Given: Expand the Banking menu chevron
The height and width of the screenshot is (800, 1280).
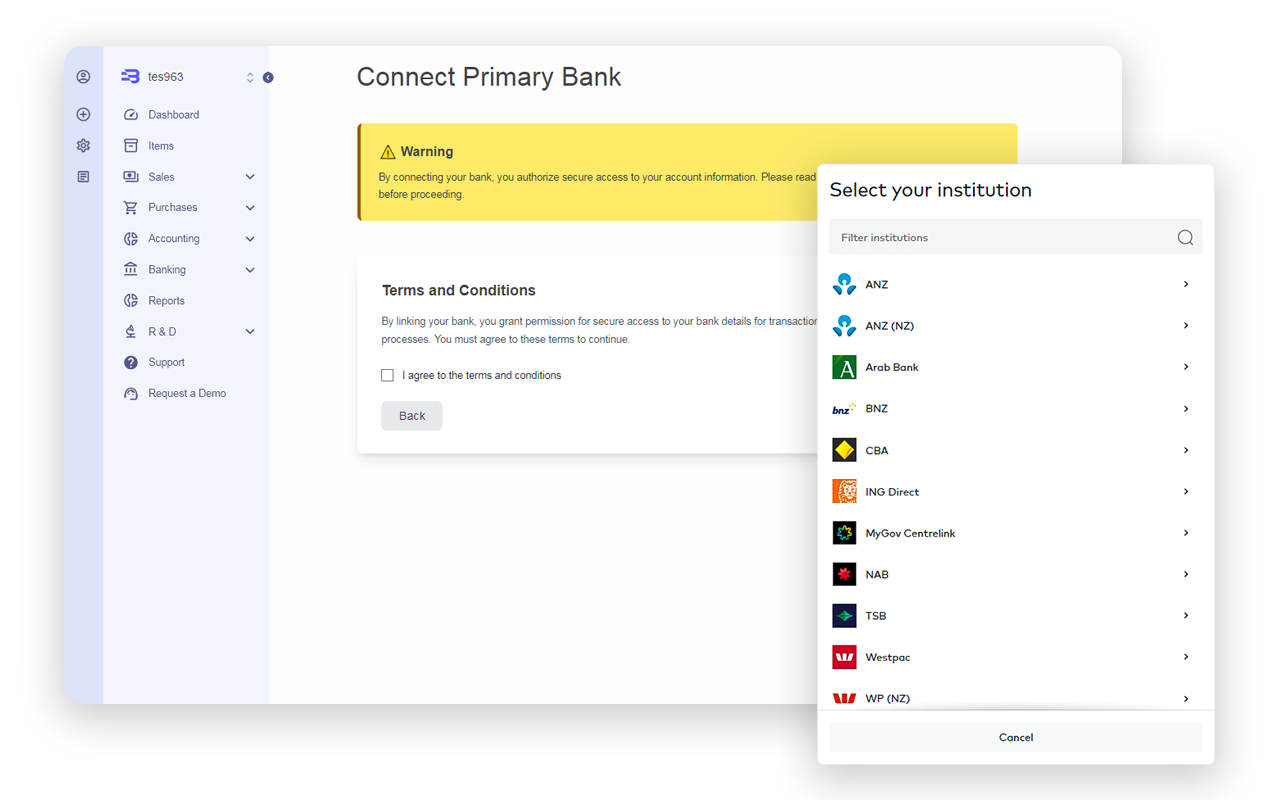Looking at the screenshot, I should [250, 270].
